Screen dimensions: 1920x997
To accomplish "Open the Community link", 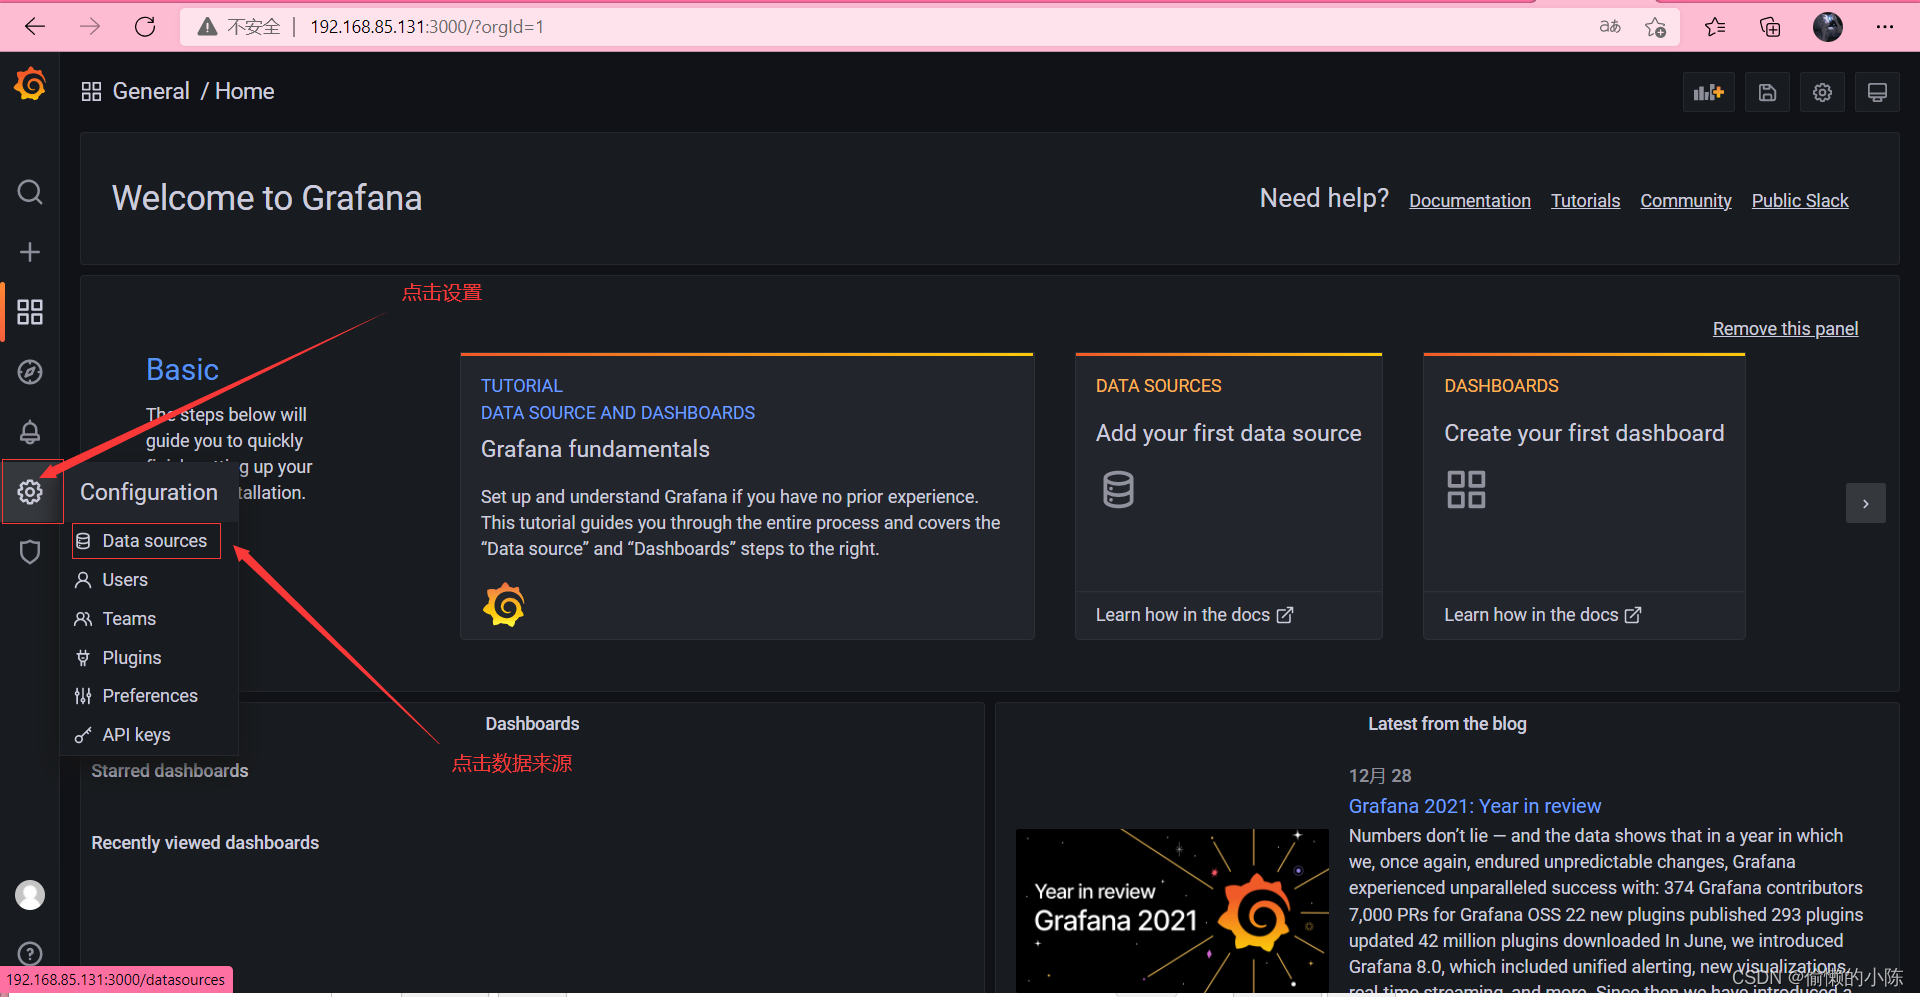I will point(1685,201).
